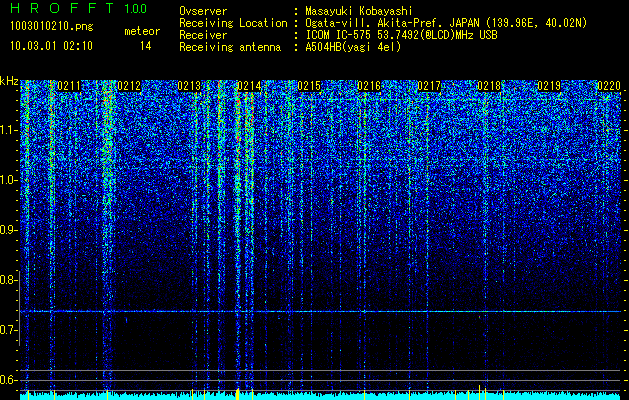Click the 0218 time marker
The height and width of the screenshot is (400, 629).
pos(489,86)
